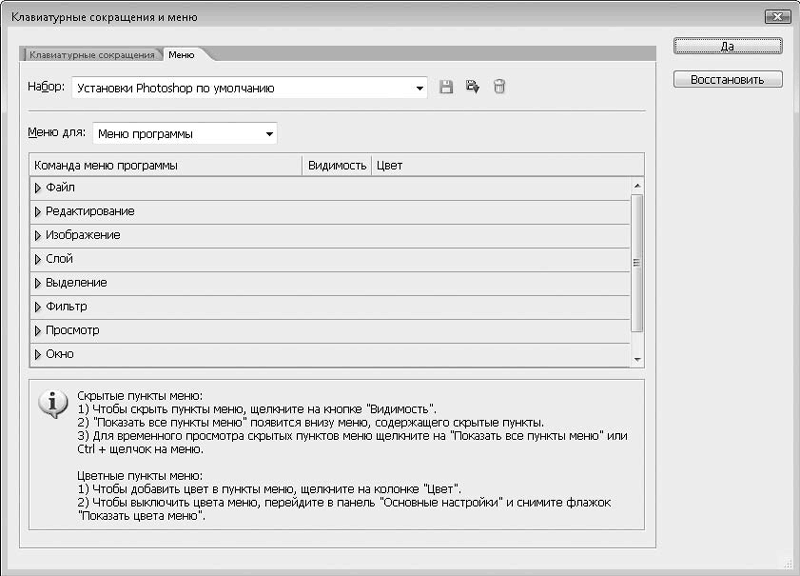Viewport: 800px width, 576px height.
Task: Expand the Просмотр menu group
Action: [x=38, y=331]
